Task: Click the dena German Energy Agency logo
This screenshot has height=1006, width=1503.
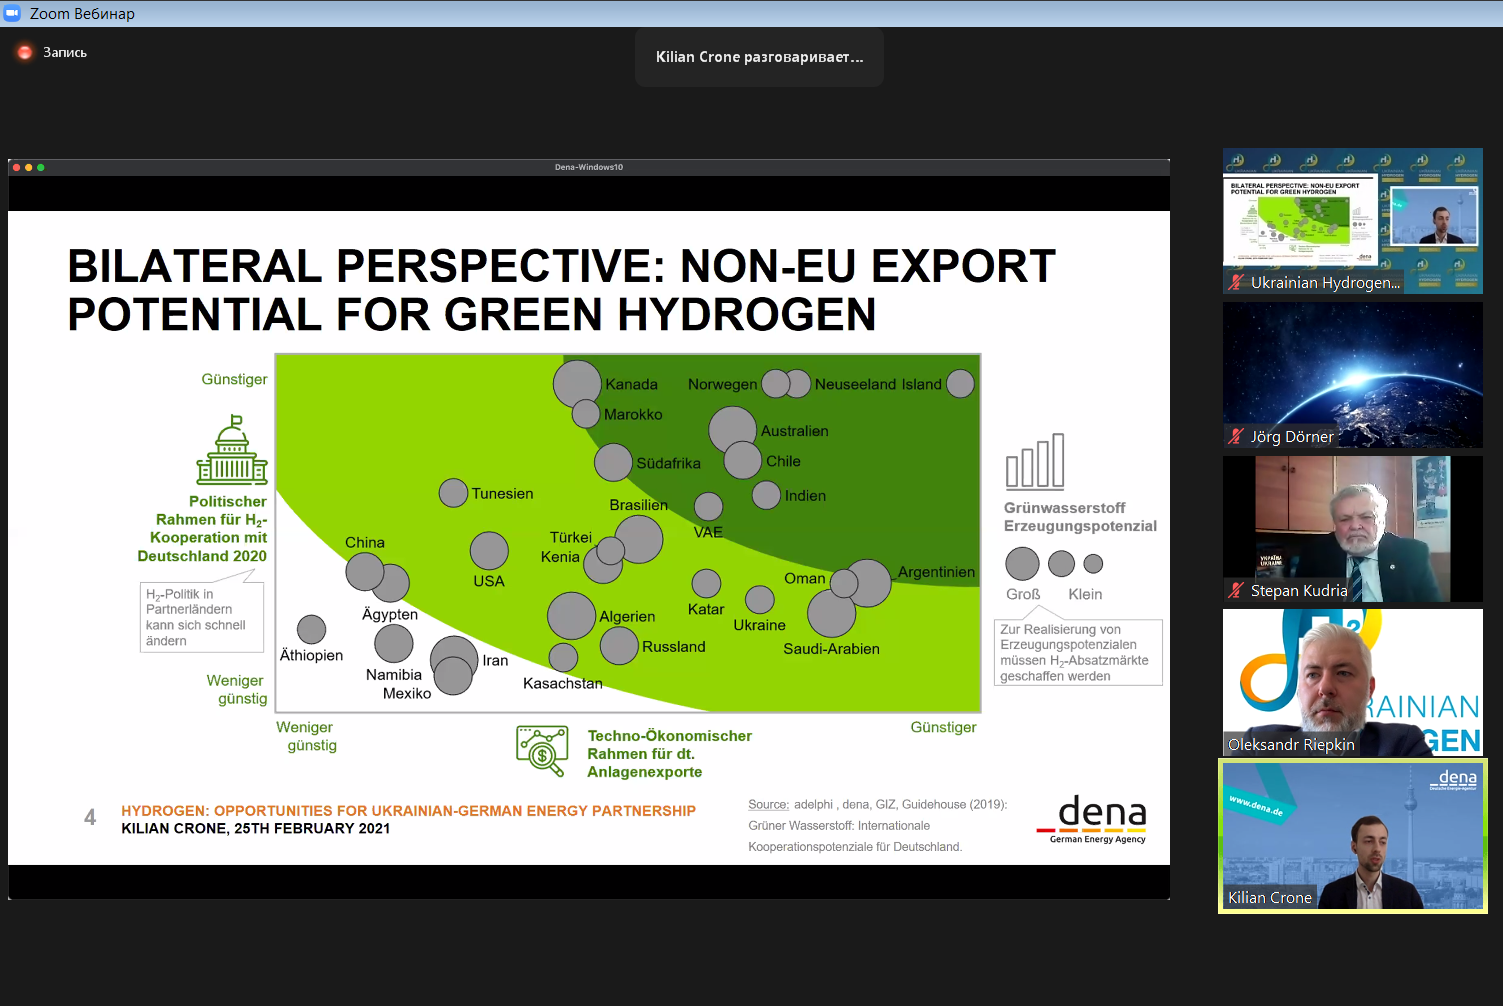Action: tap(1095, 819)
